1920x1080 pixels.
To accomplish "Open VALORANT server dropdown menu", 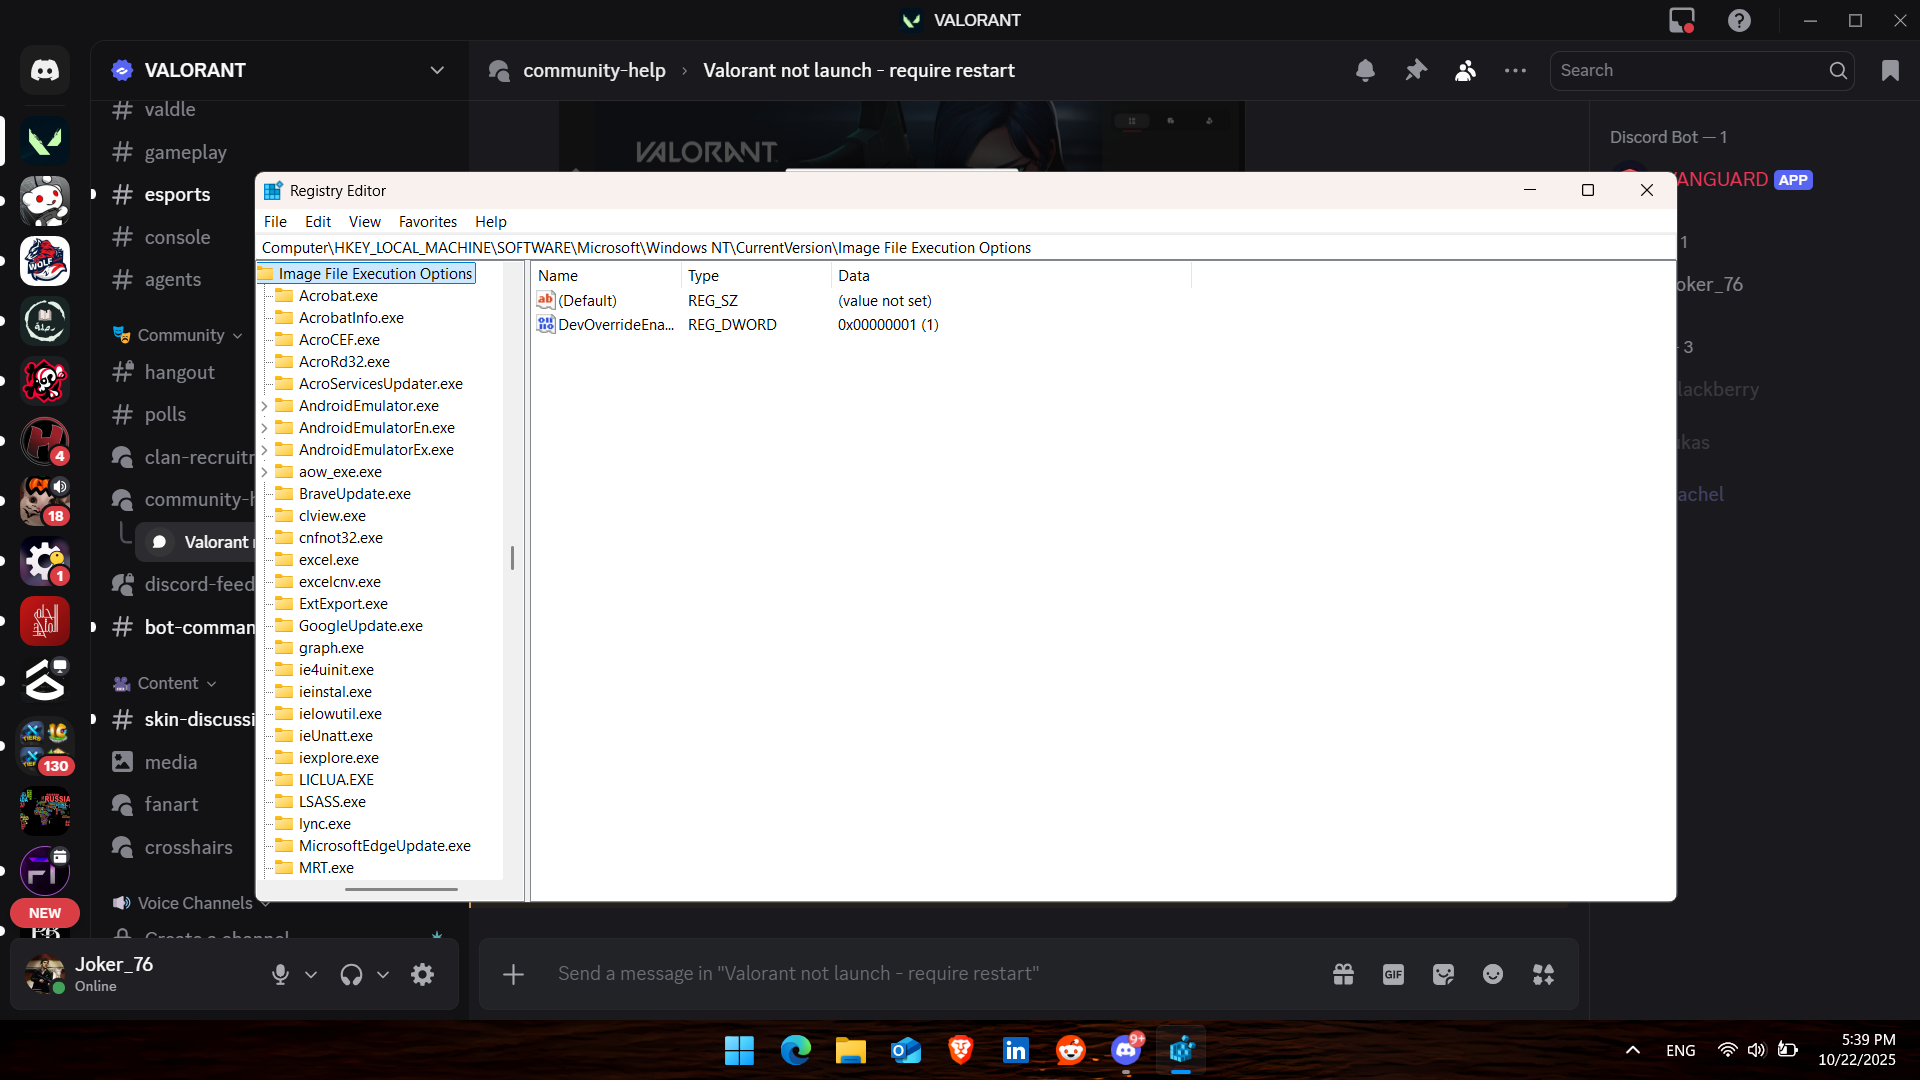I will (437, 71).
